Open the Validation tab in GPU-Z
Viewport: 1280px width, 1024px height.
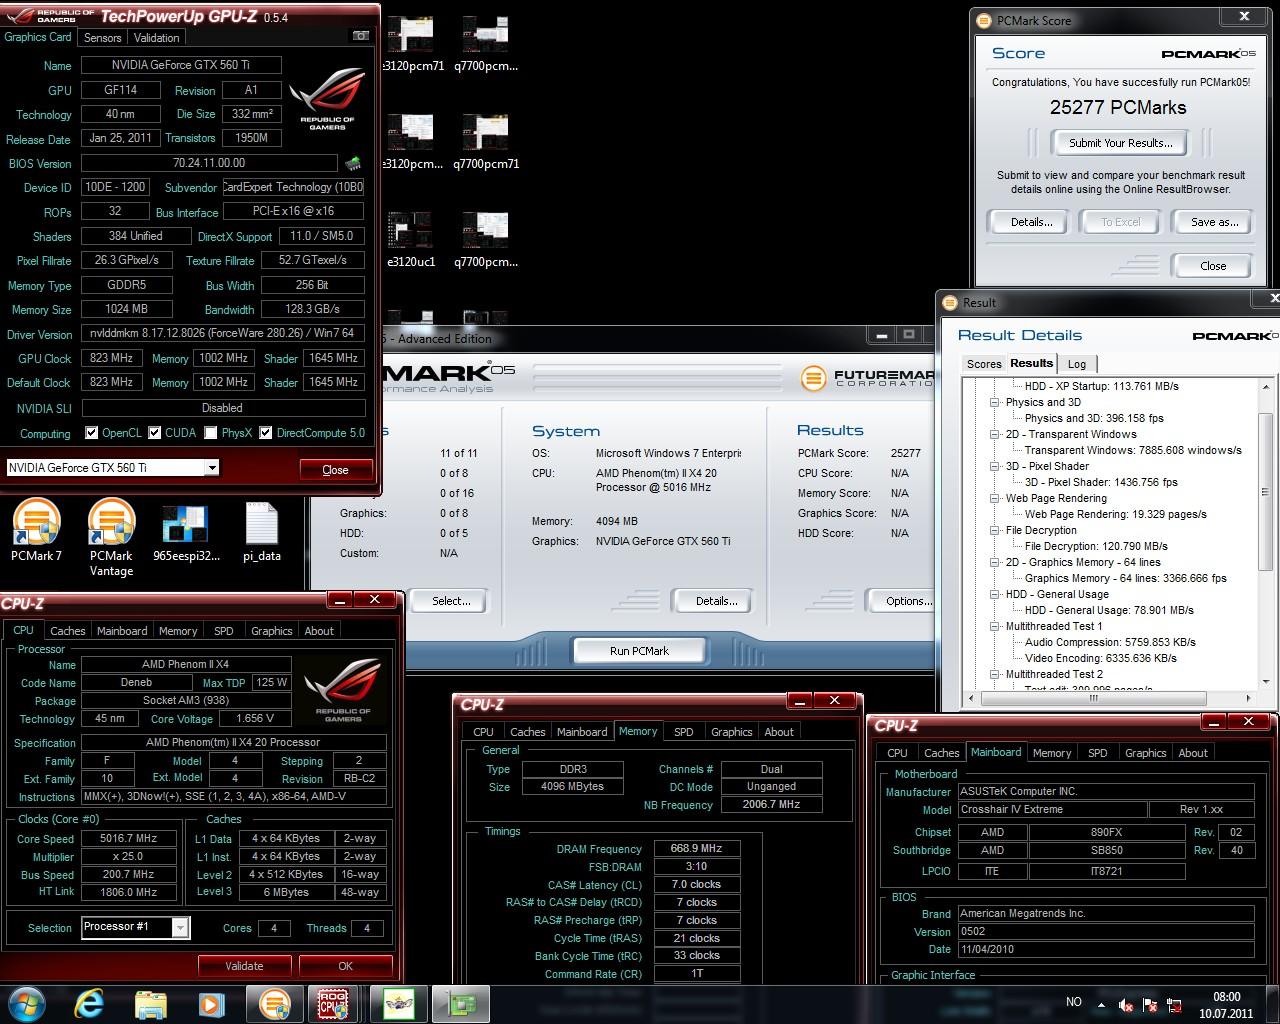tap(157, 37)
